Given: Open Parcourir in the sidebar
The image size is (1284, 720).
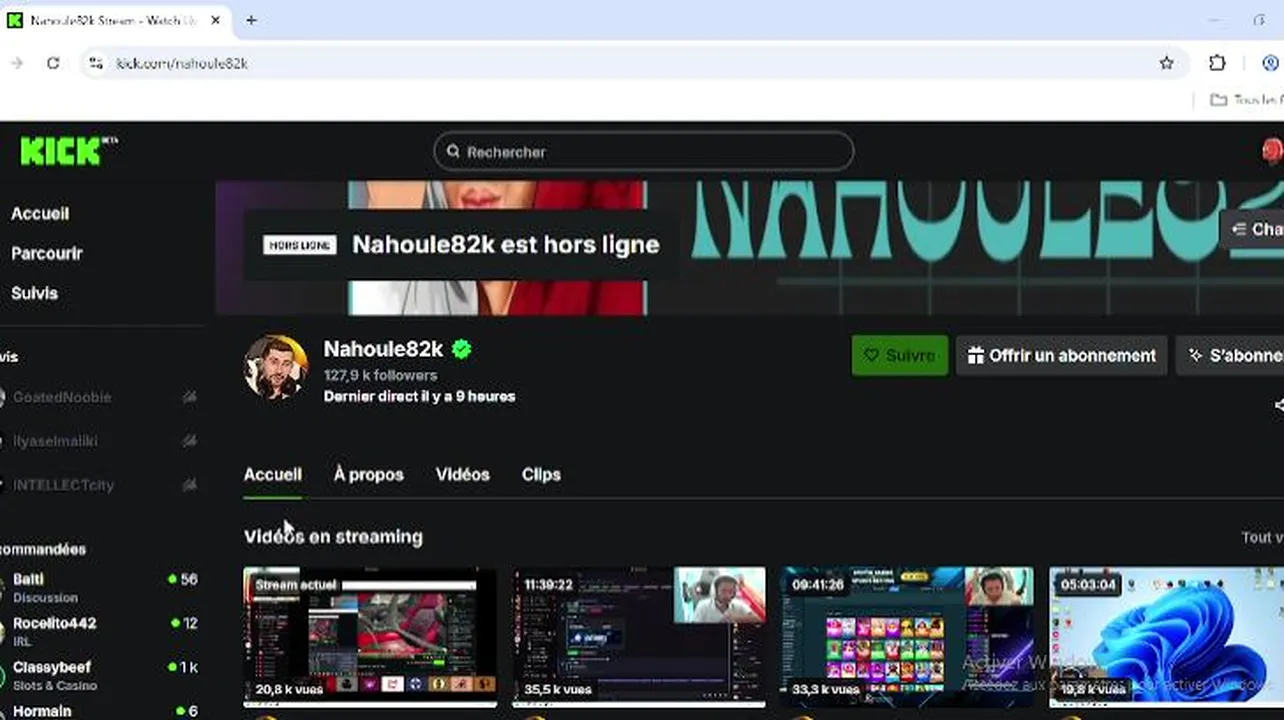Looking at the screenshot, I should pyautogui.click(x=46, y=253).
